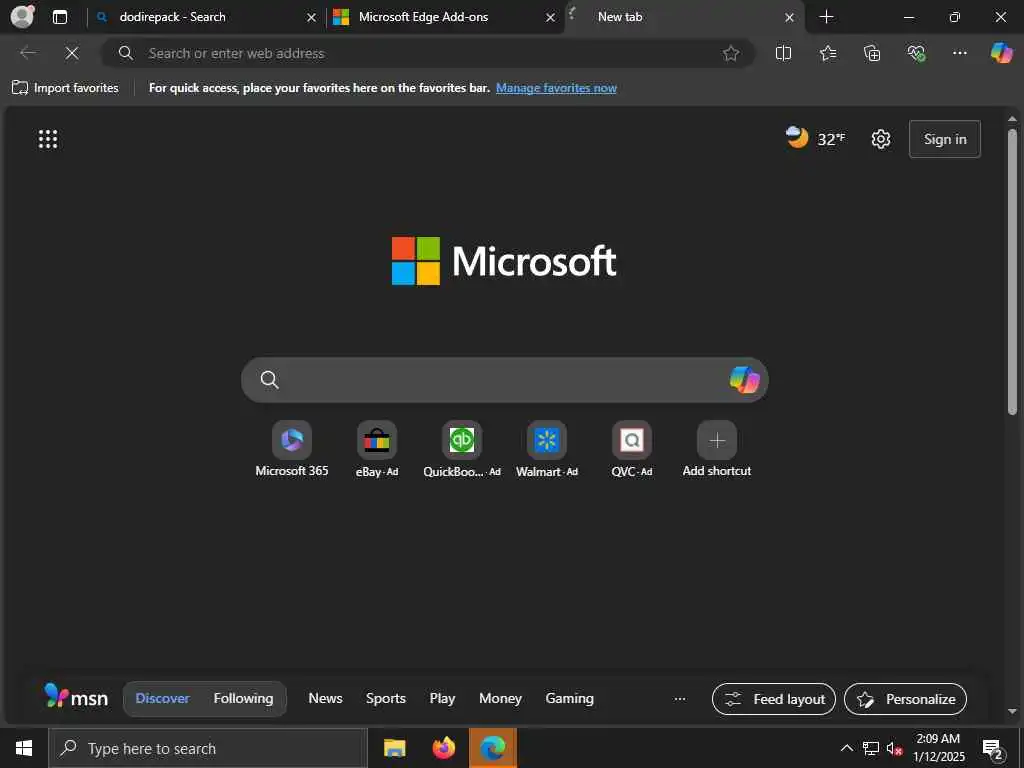Image resolution: width=1024 pixels, height=768 pixels.
Task: Open Sports feed category
Action: pos(385,698)
